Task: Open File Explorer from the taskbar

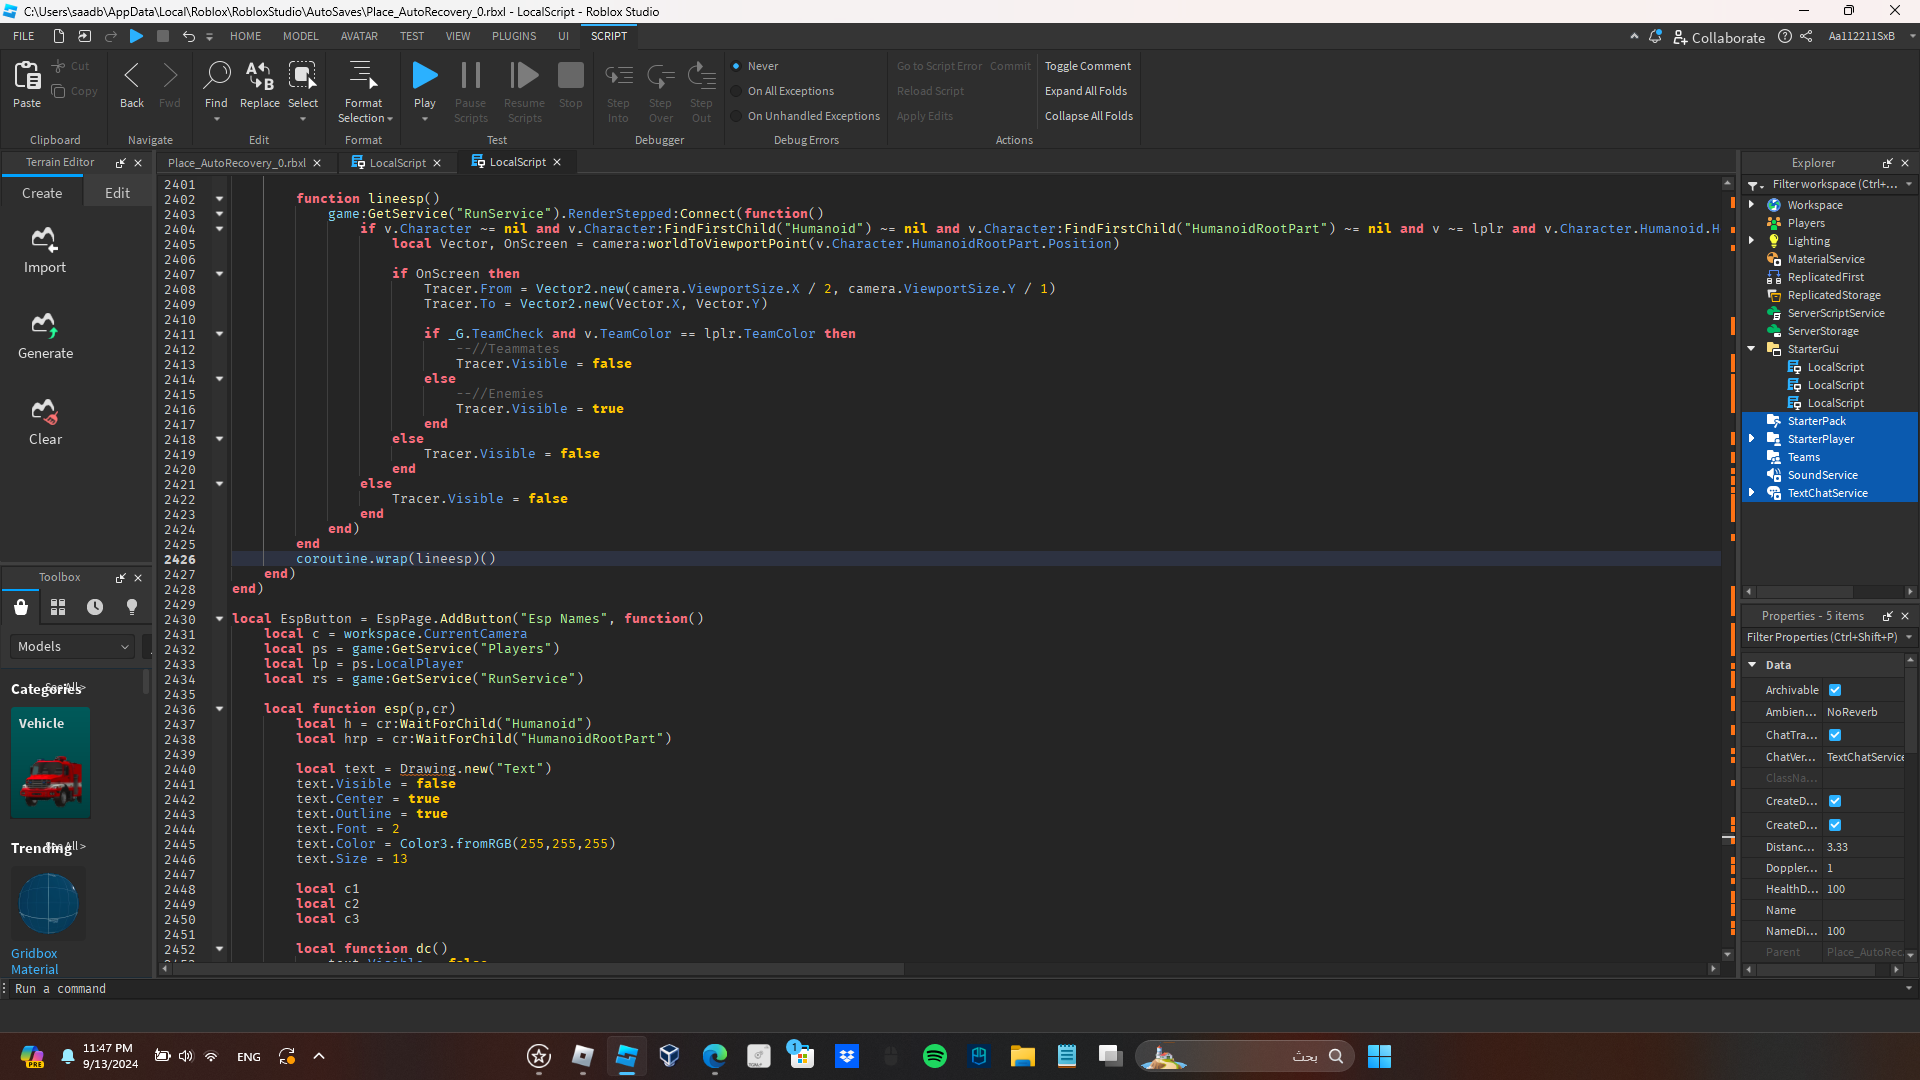Action: 1022,1056
